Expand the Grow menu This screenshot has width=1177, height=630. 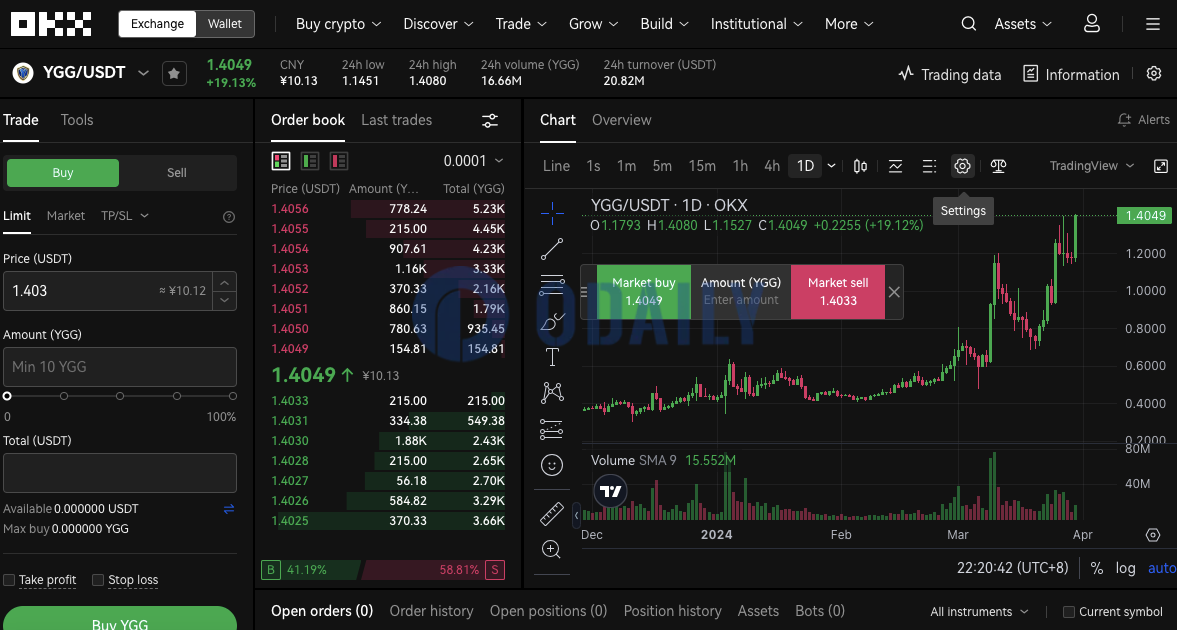594,24
